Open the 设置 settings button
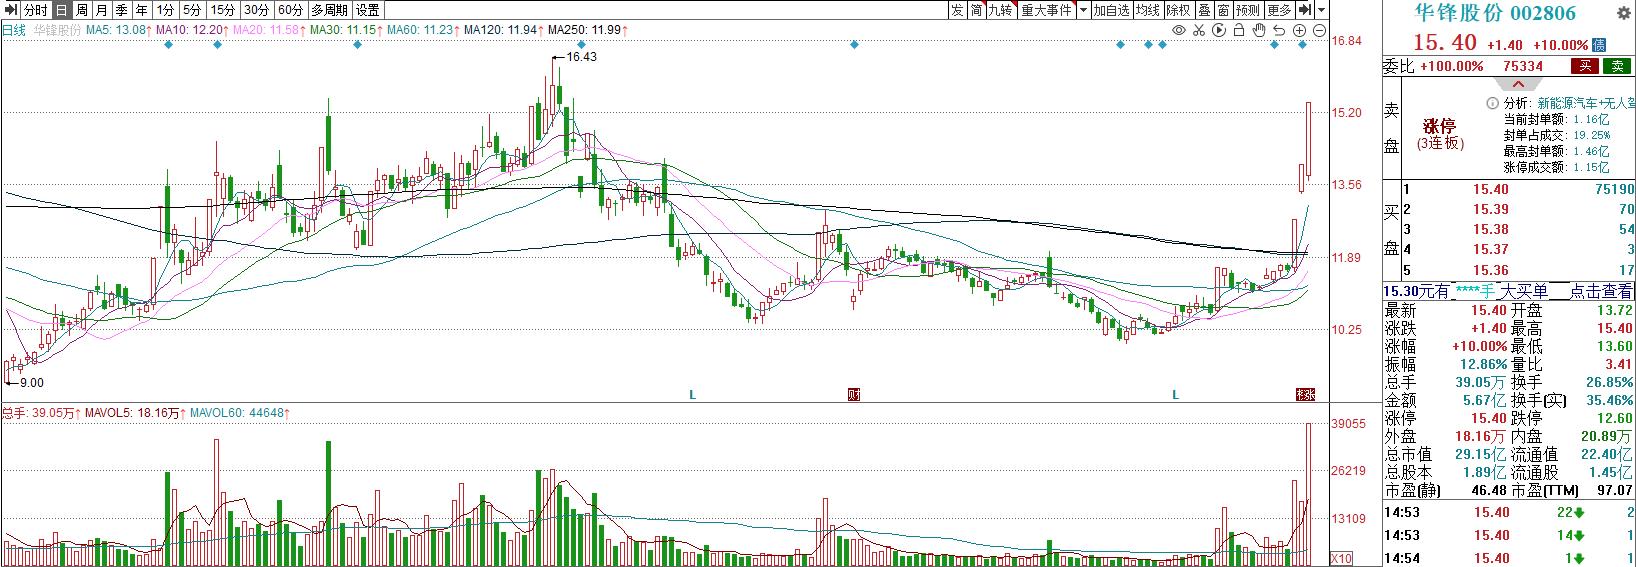1636x567 pixels. (368, 10)
